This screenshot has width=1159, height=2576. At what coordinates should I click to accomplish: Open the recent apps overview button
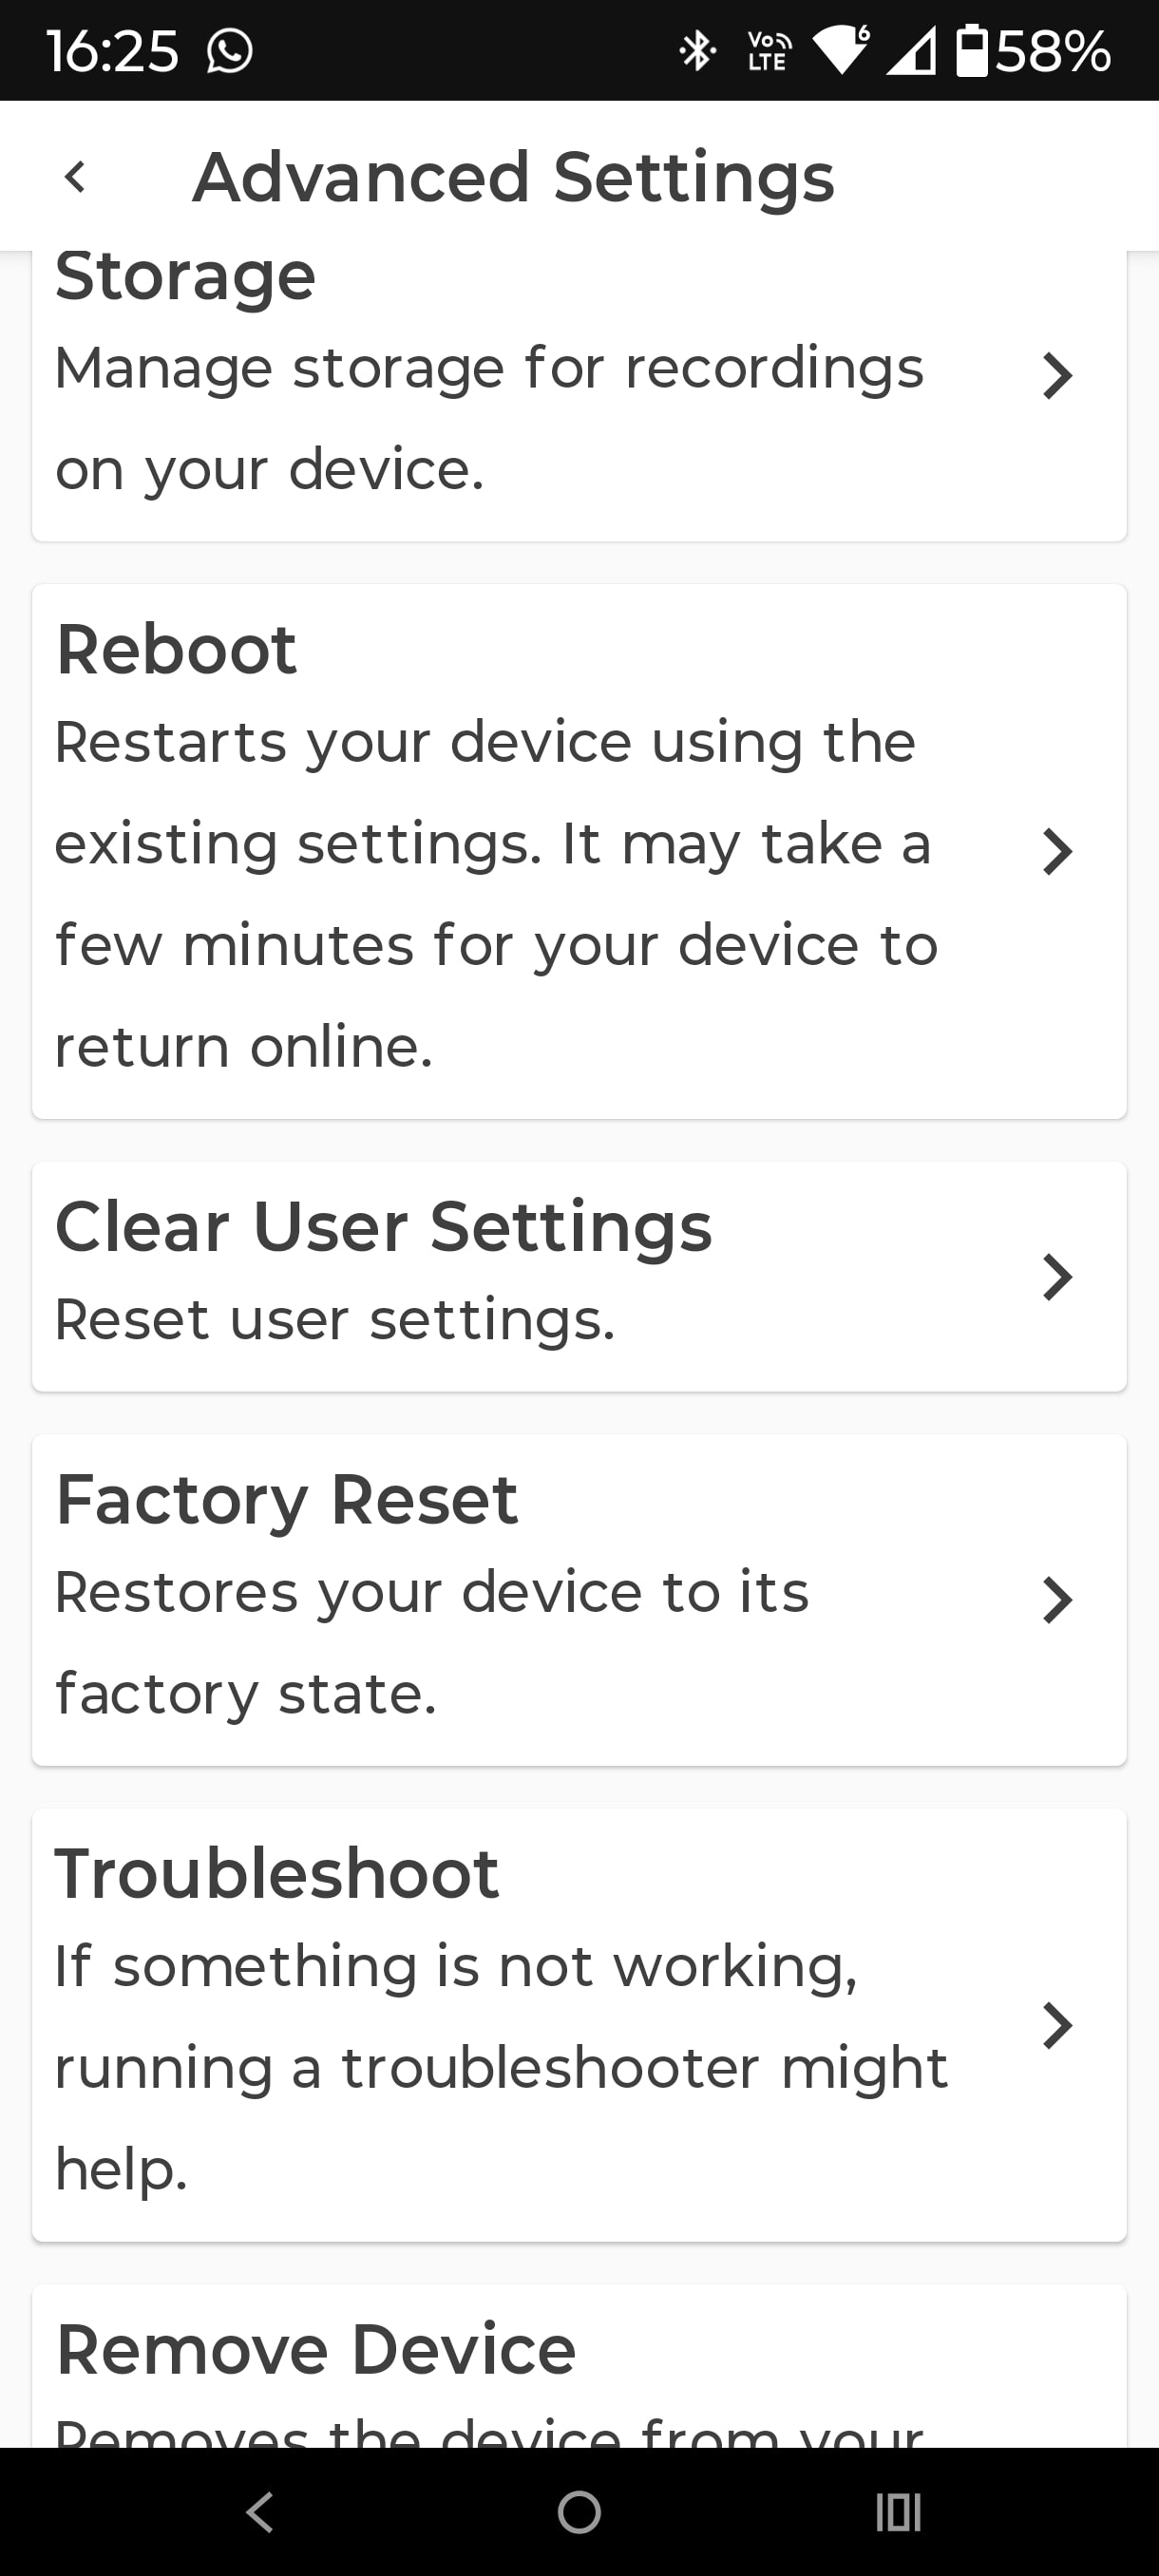(x=897, y=2511)
